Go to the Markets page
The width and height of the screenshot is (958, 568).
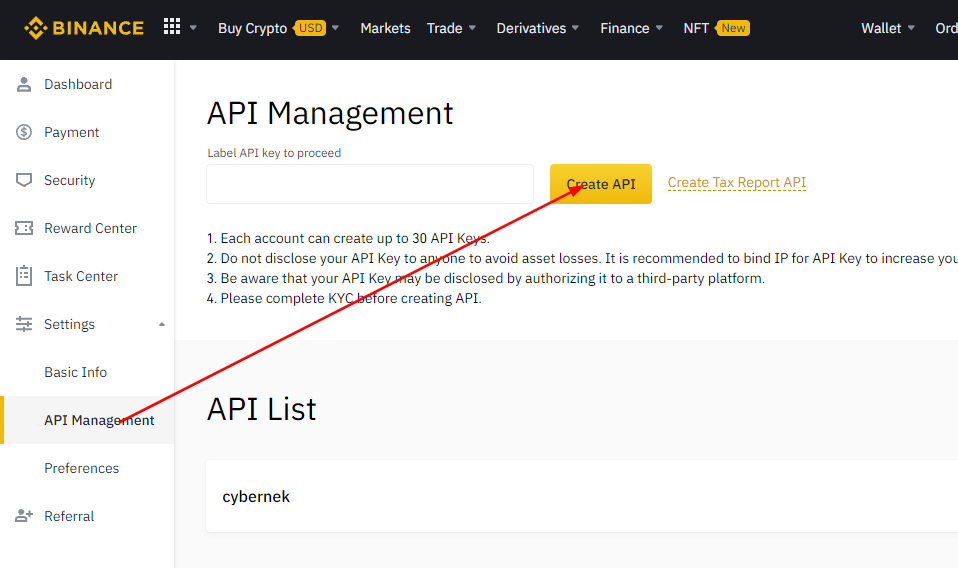[385, 28]
